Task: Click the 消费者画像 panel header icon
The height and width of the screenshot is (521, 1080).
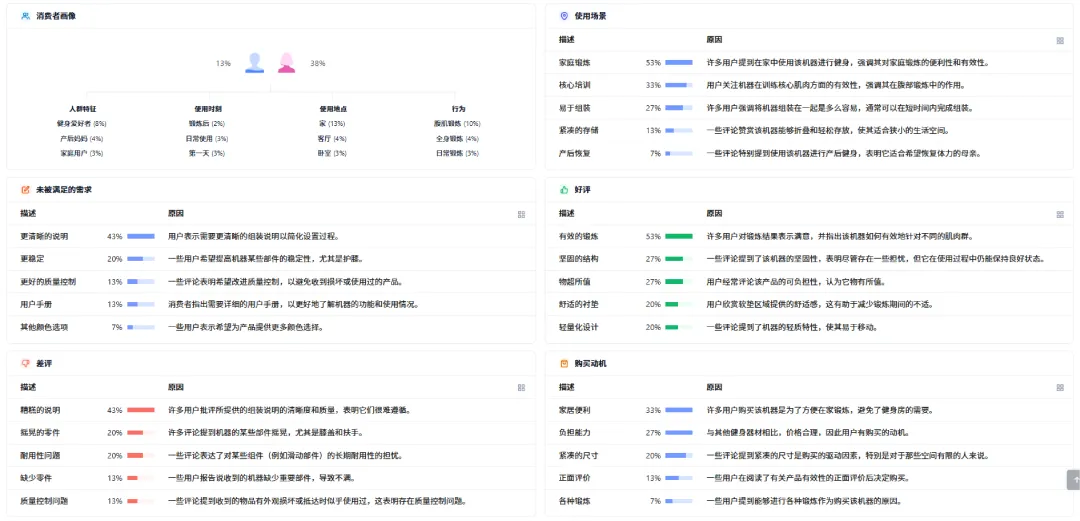Action: coord(25,16)
